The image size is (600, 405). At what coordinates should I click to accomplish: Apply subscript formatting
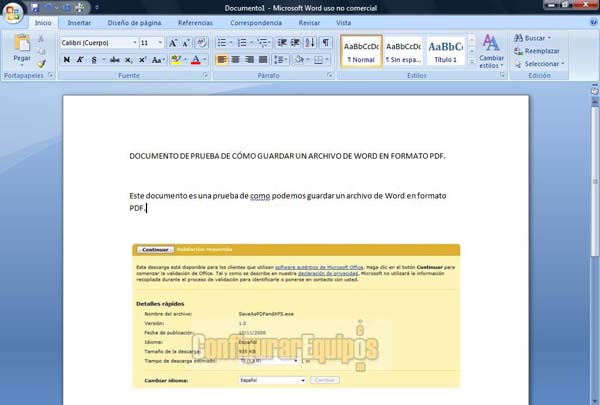129,60
